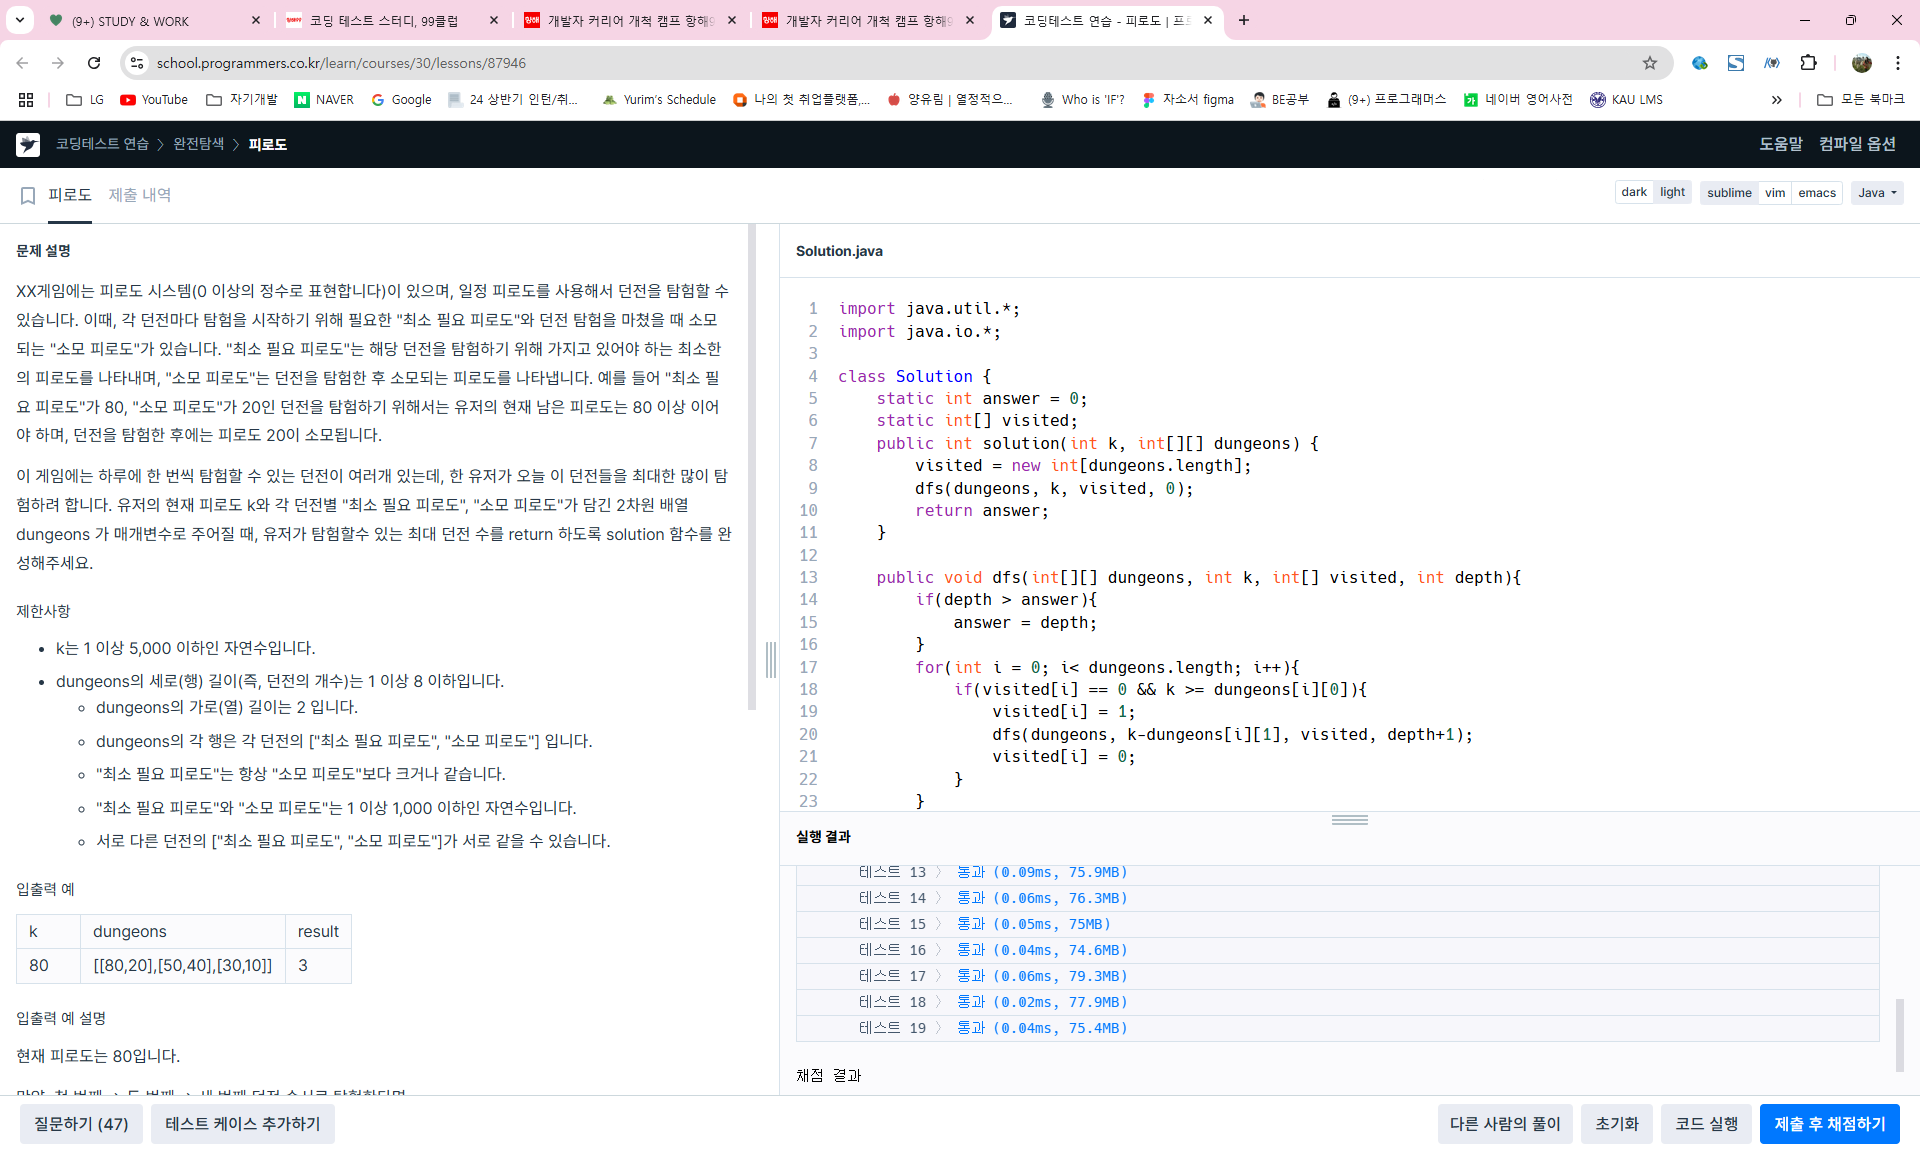Click 제출 후 채점하기 submit button
1920x1152 pixels.
tap(1830, 1124)
